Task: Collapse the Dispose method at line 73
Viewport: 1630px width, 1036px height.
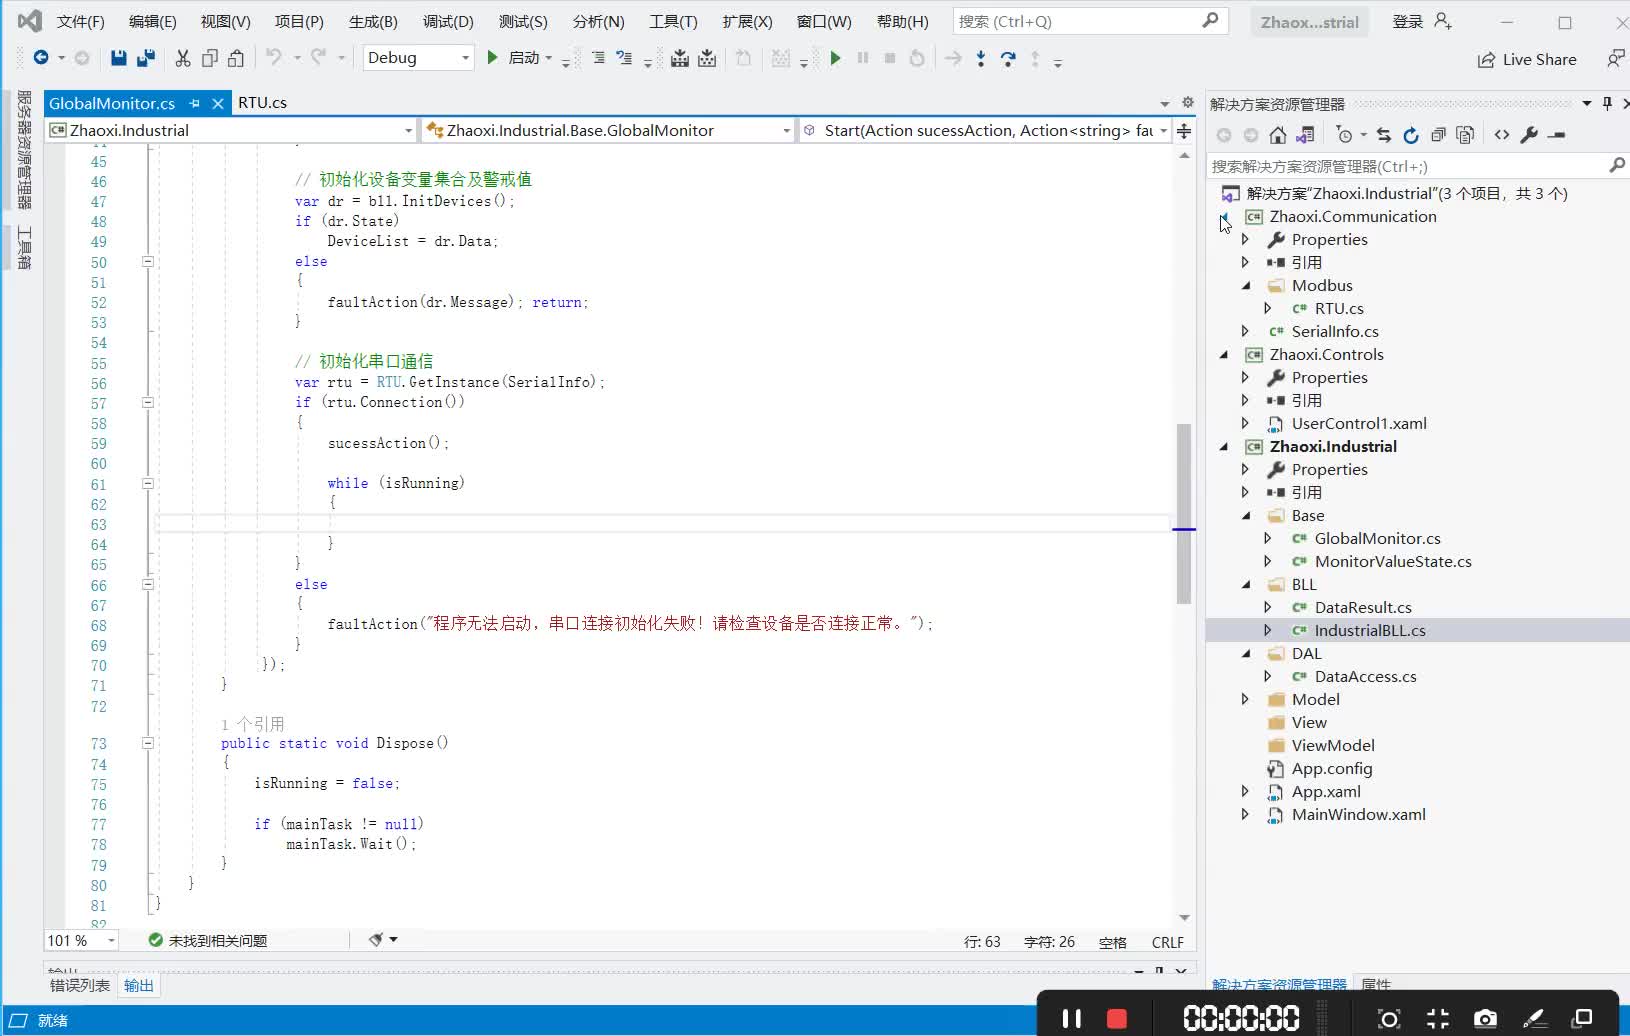Action: click(148, 743)
